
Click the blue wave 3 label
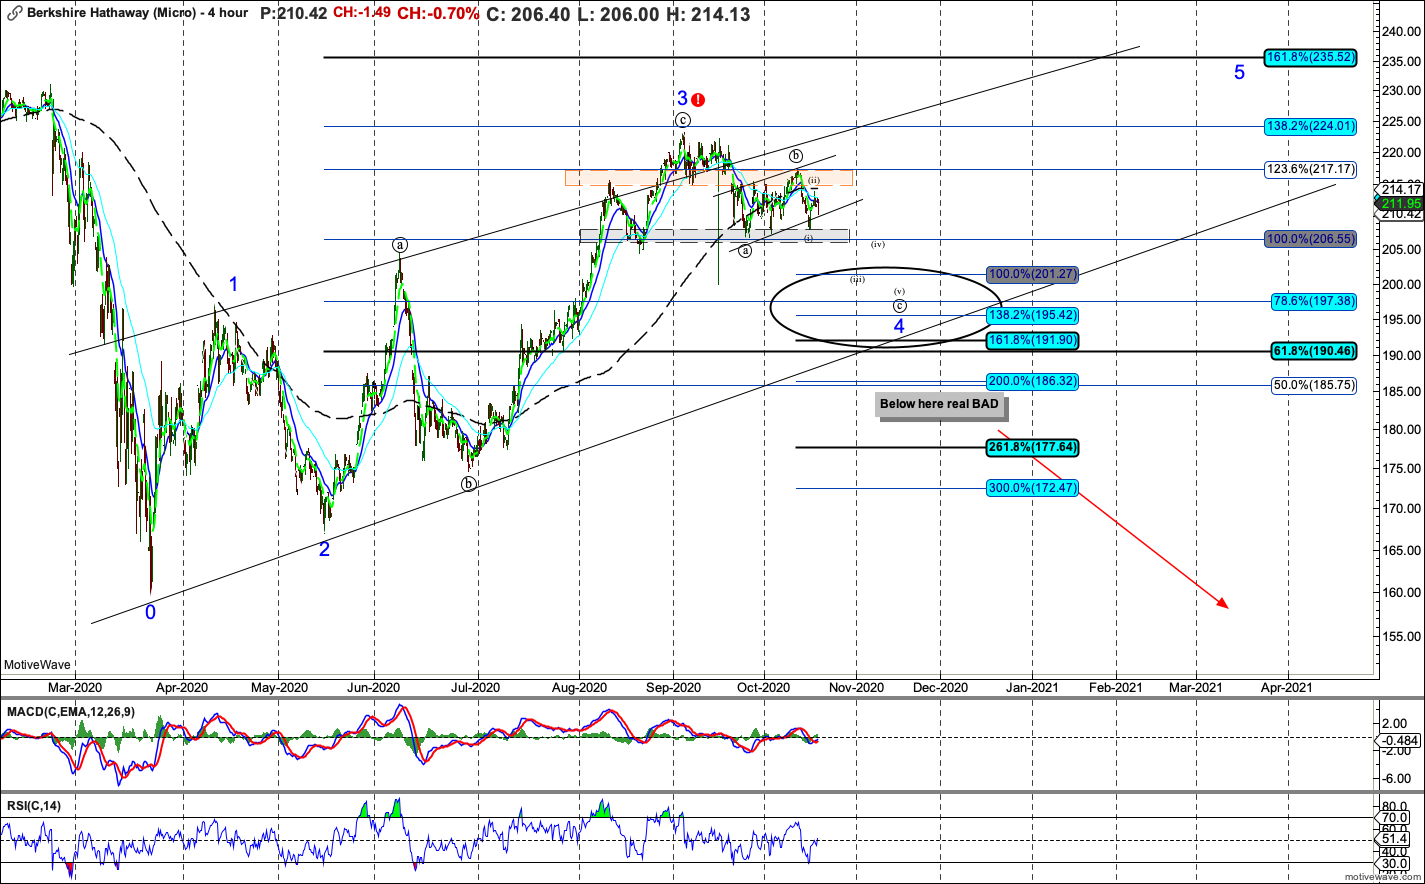point(682,98)
